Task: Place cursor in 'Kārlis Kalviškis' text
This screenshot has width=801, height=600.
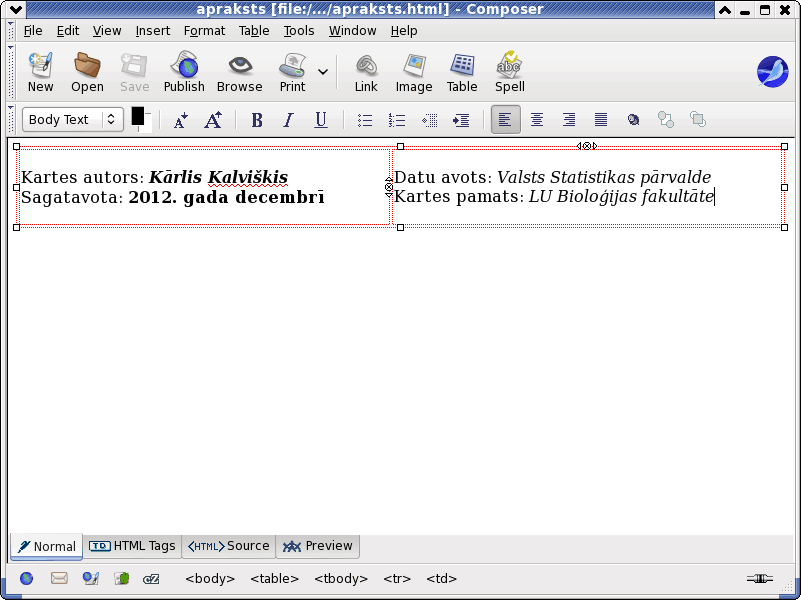Action: click(x=219, y=177)
